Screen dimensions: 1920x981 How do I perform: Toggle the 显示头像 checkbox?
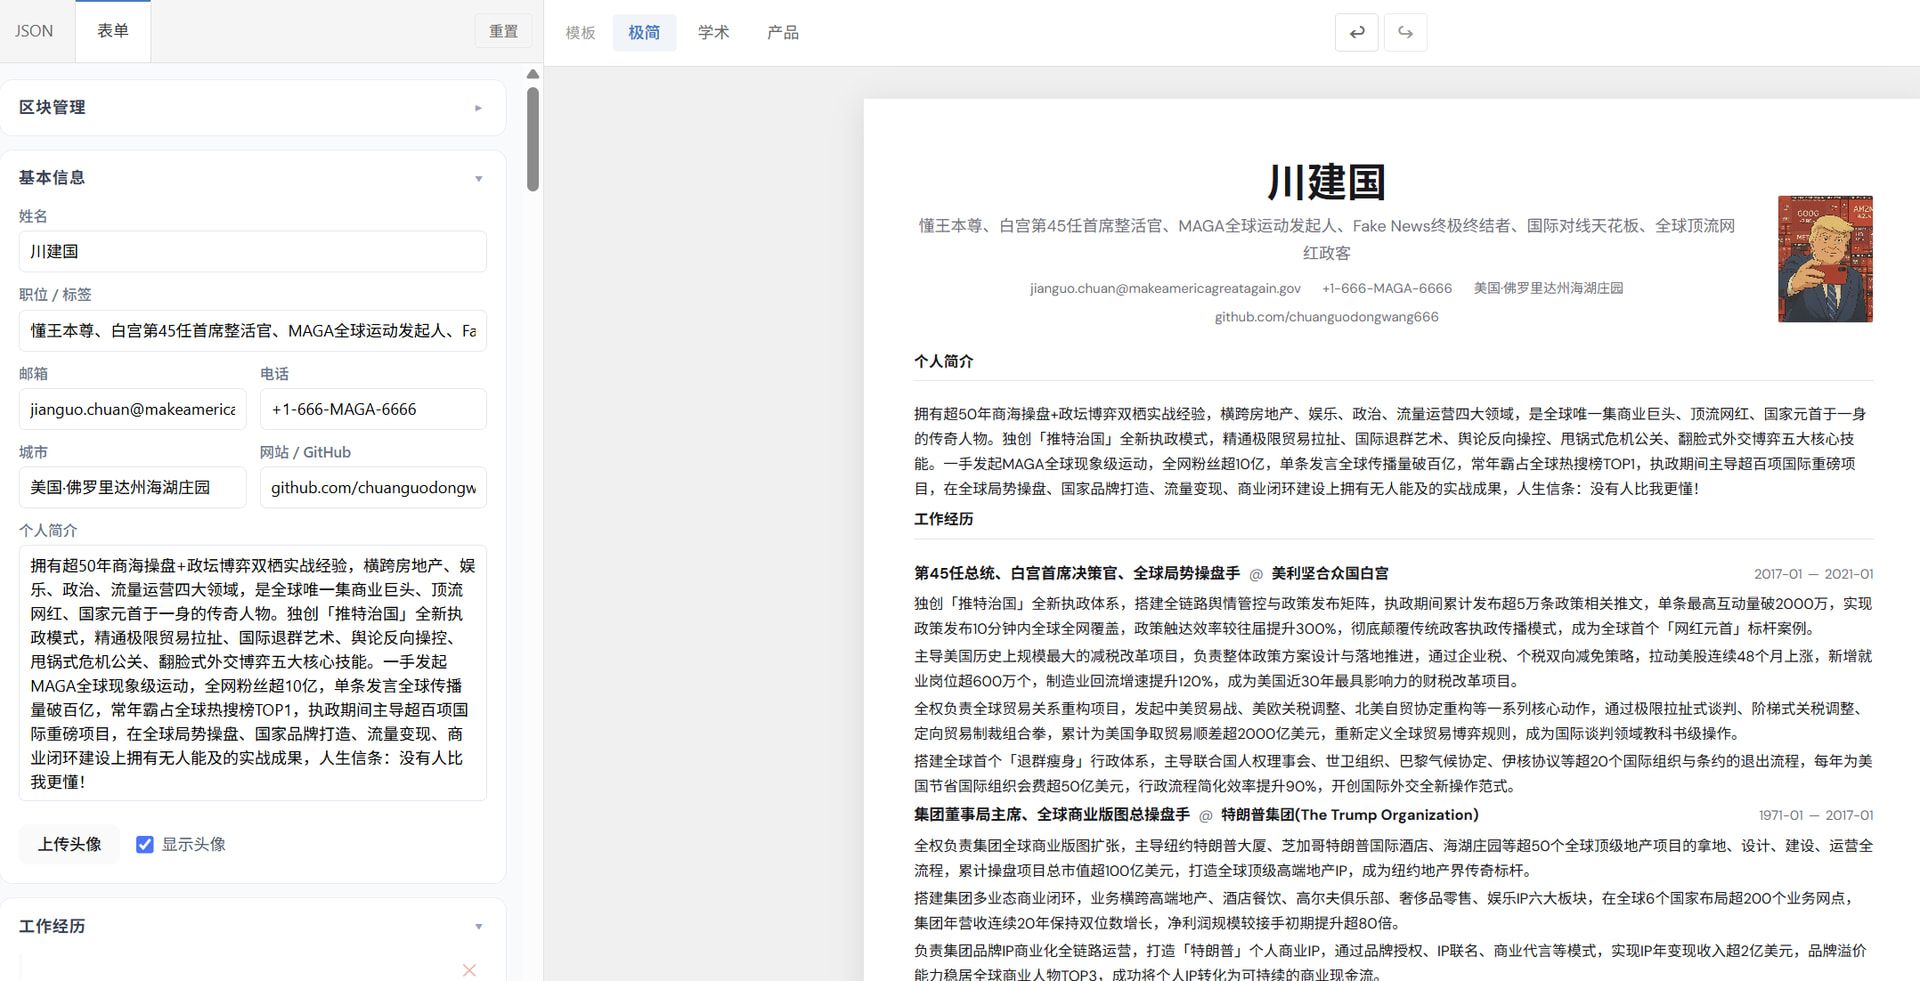[x=145, y=845]
